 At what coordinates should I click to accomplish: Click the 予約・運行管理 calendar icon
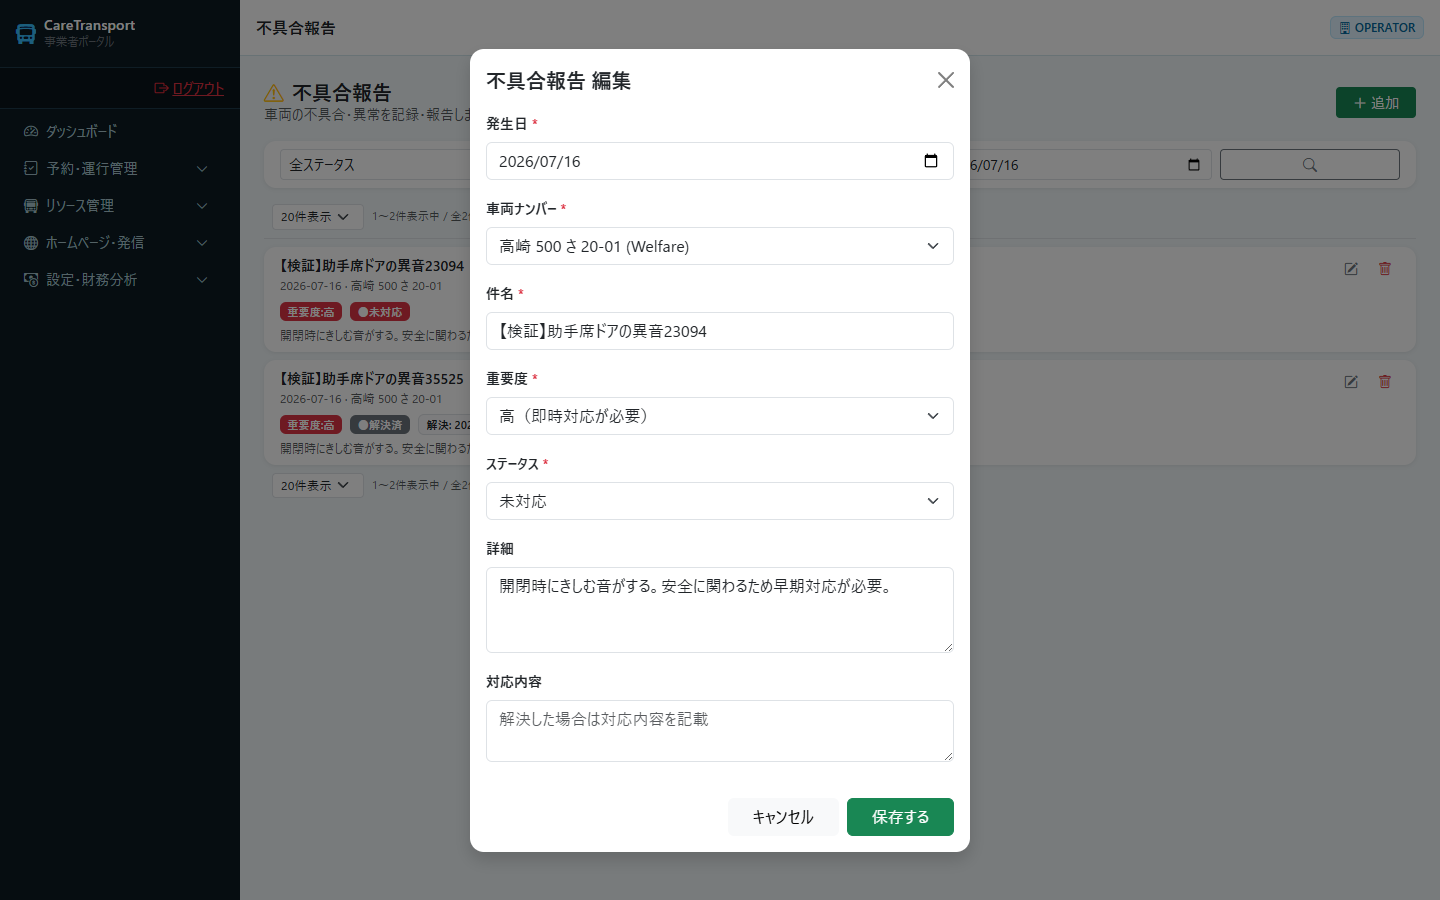pos(31,168)
